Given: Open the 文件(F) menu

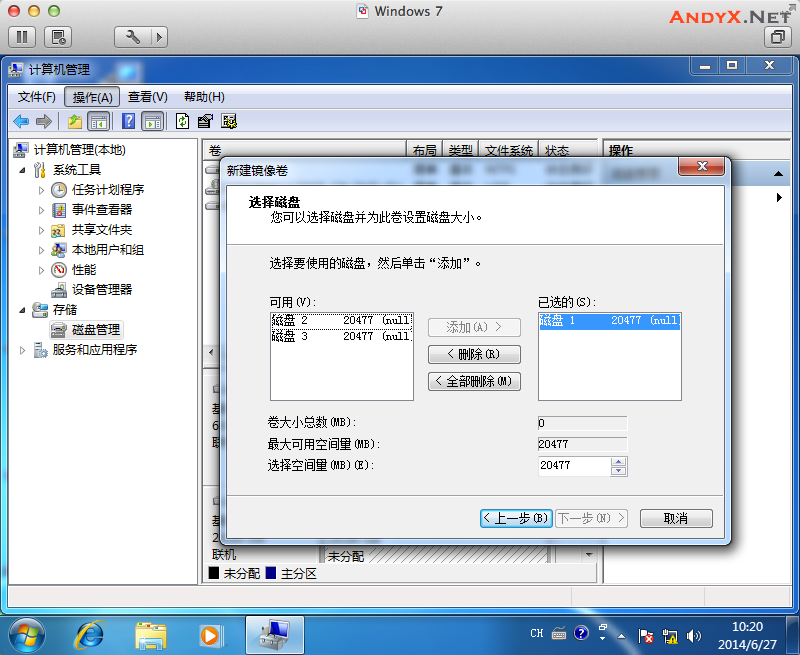Looking at the screenshot, I should pos(37,97).
